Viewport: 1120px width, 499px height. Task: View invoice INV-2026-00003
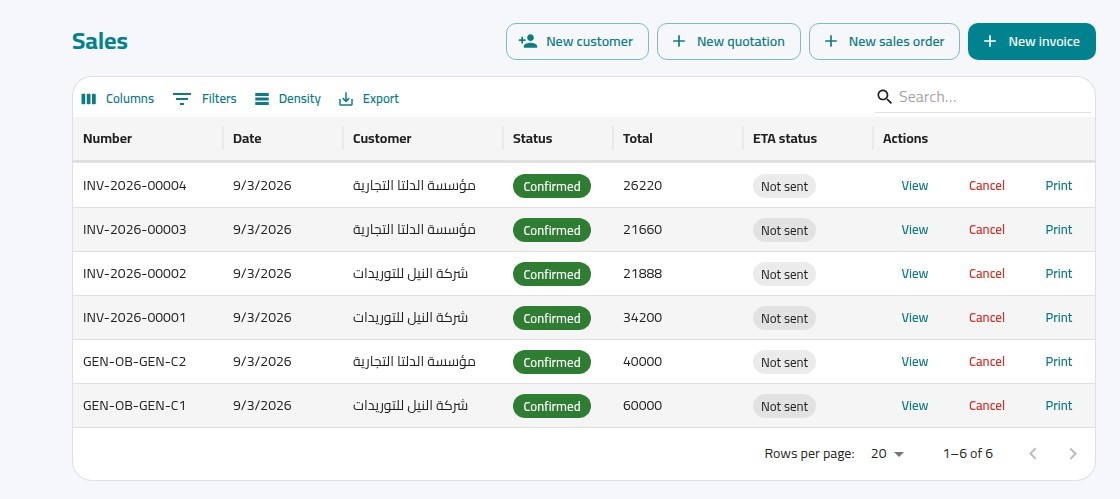914,230
